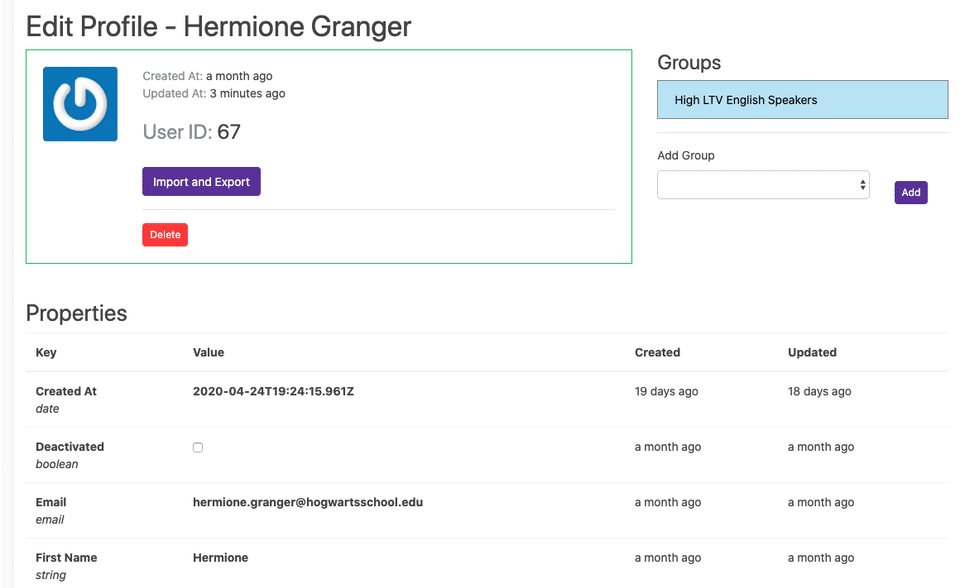Click the First Name value Hermione
This screenshot has width=960, height=588.
click(220, 557)
